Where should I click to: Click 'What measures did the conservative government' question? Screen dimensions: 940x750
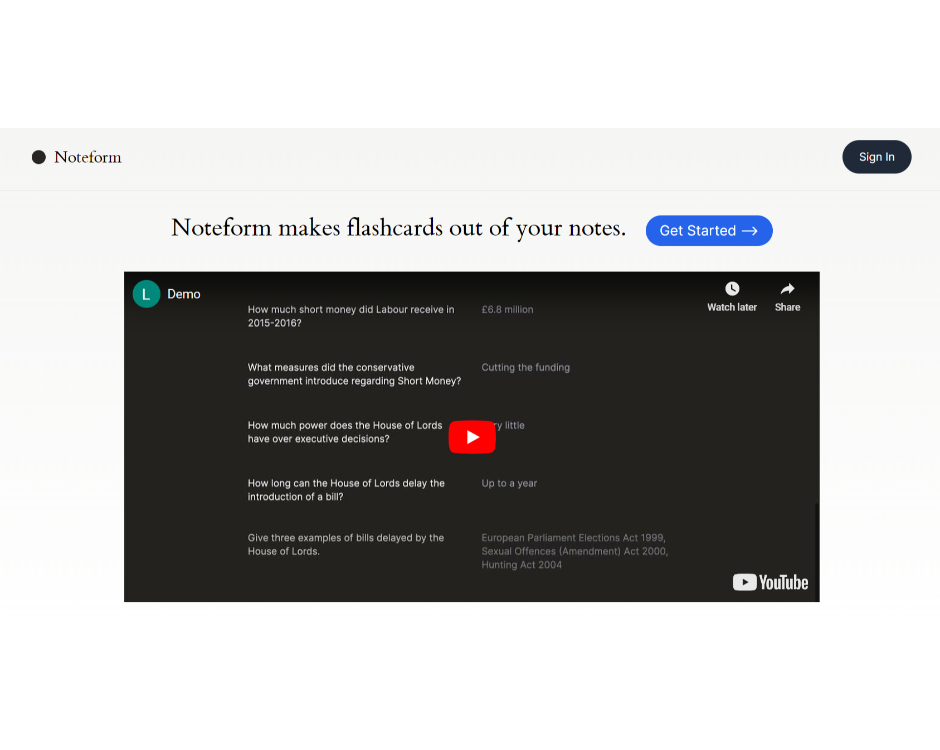click(354, 374)
